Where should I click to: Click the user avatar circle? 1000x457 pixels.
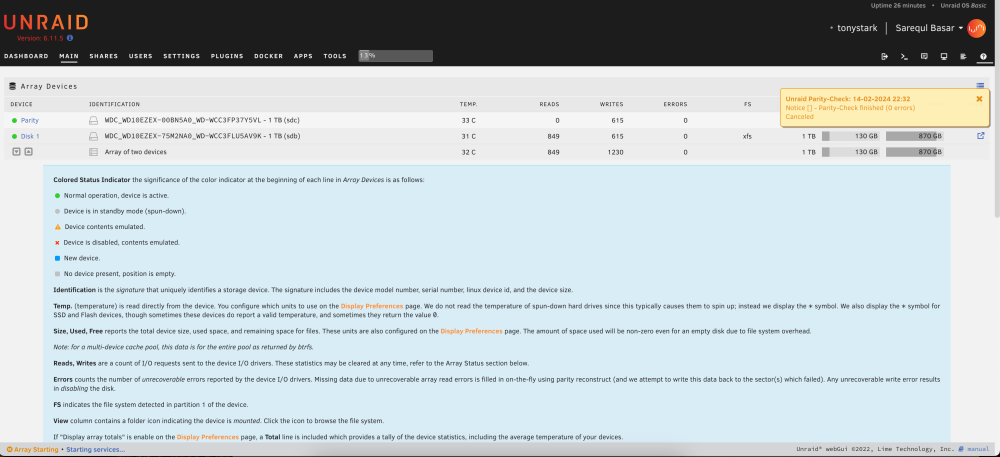coord(976,28)
